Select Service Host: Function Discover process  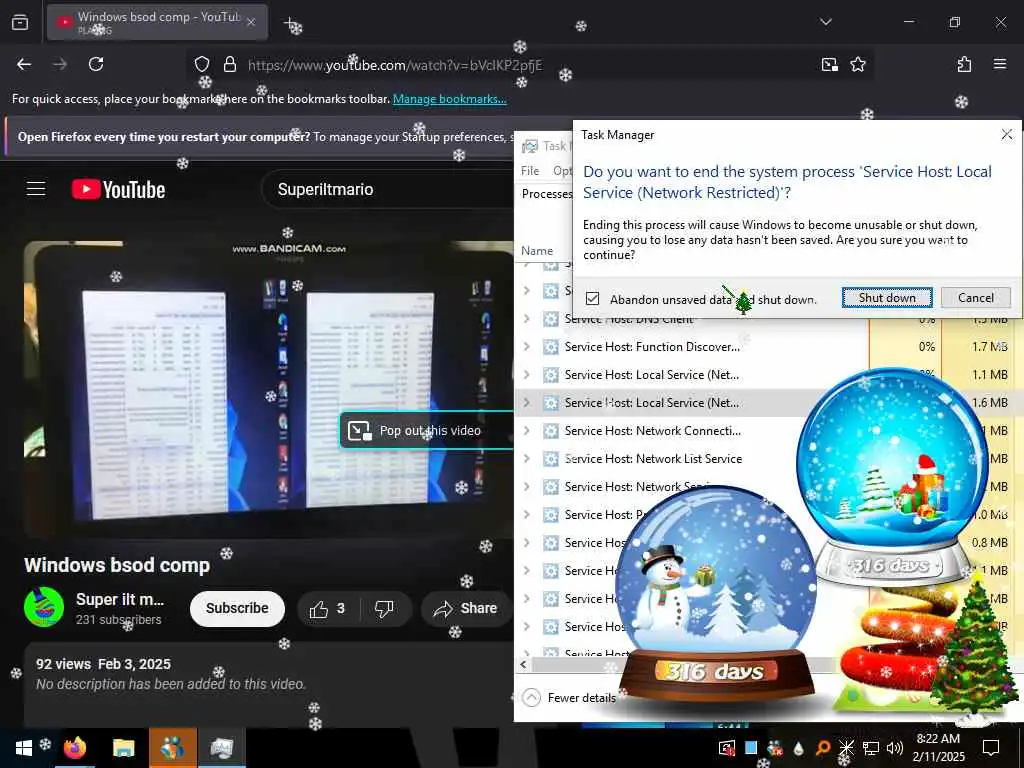(652, 347)
